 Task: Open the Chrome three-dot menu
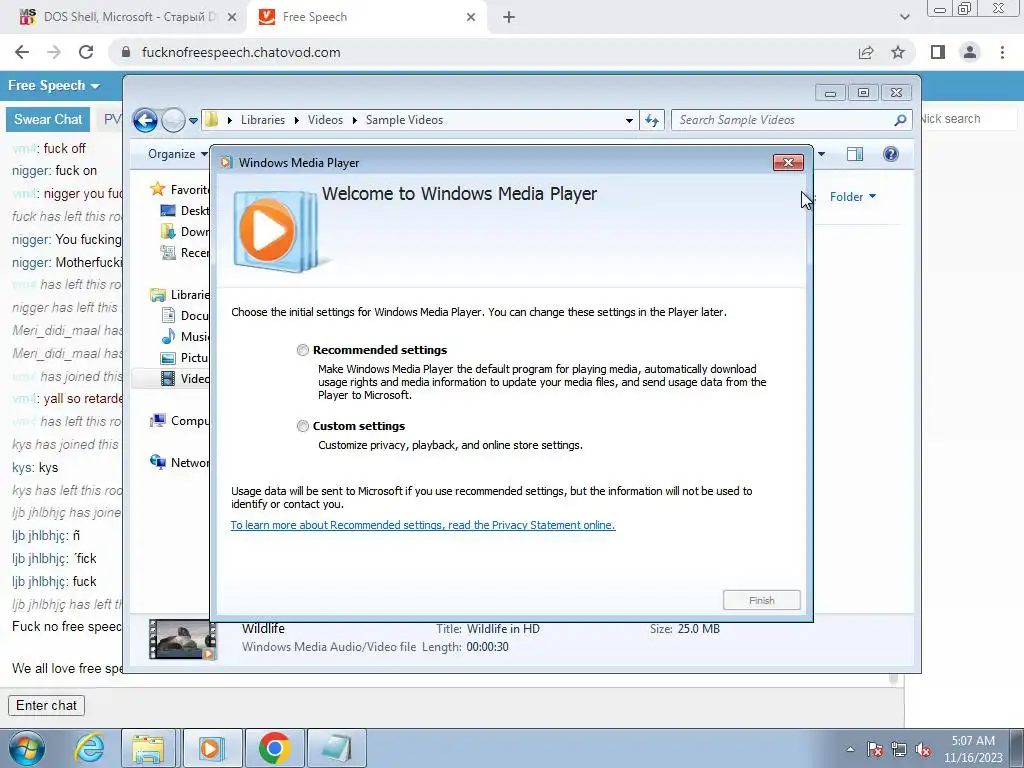1002,52
